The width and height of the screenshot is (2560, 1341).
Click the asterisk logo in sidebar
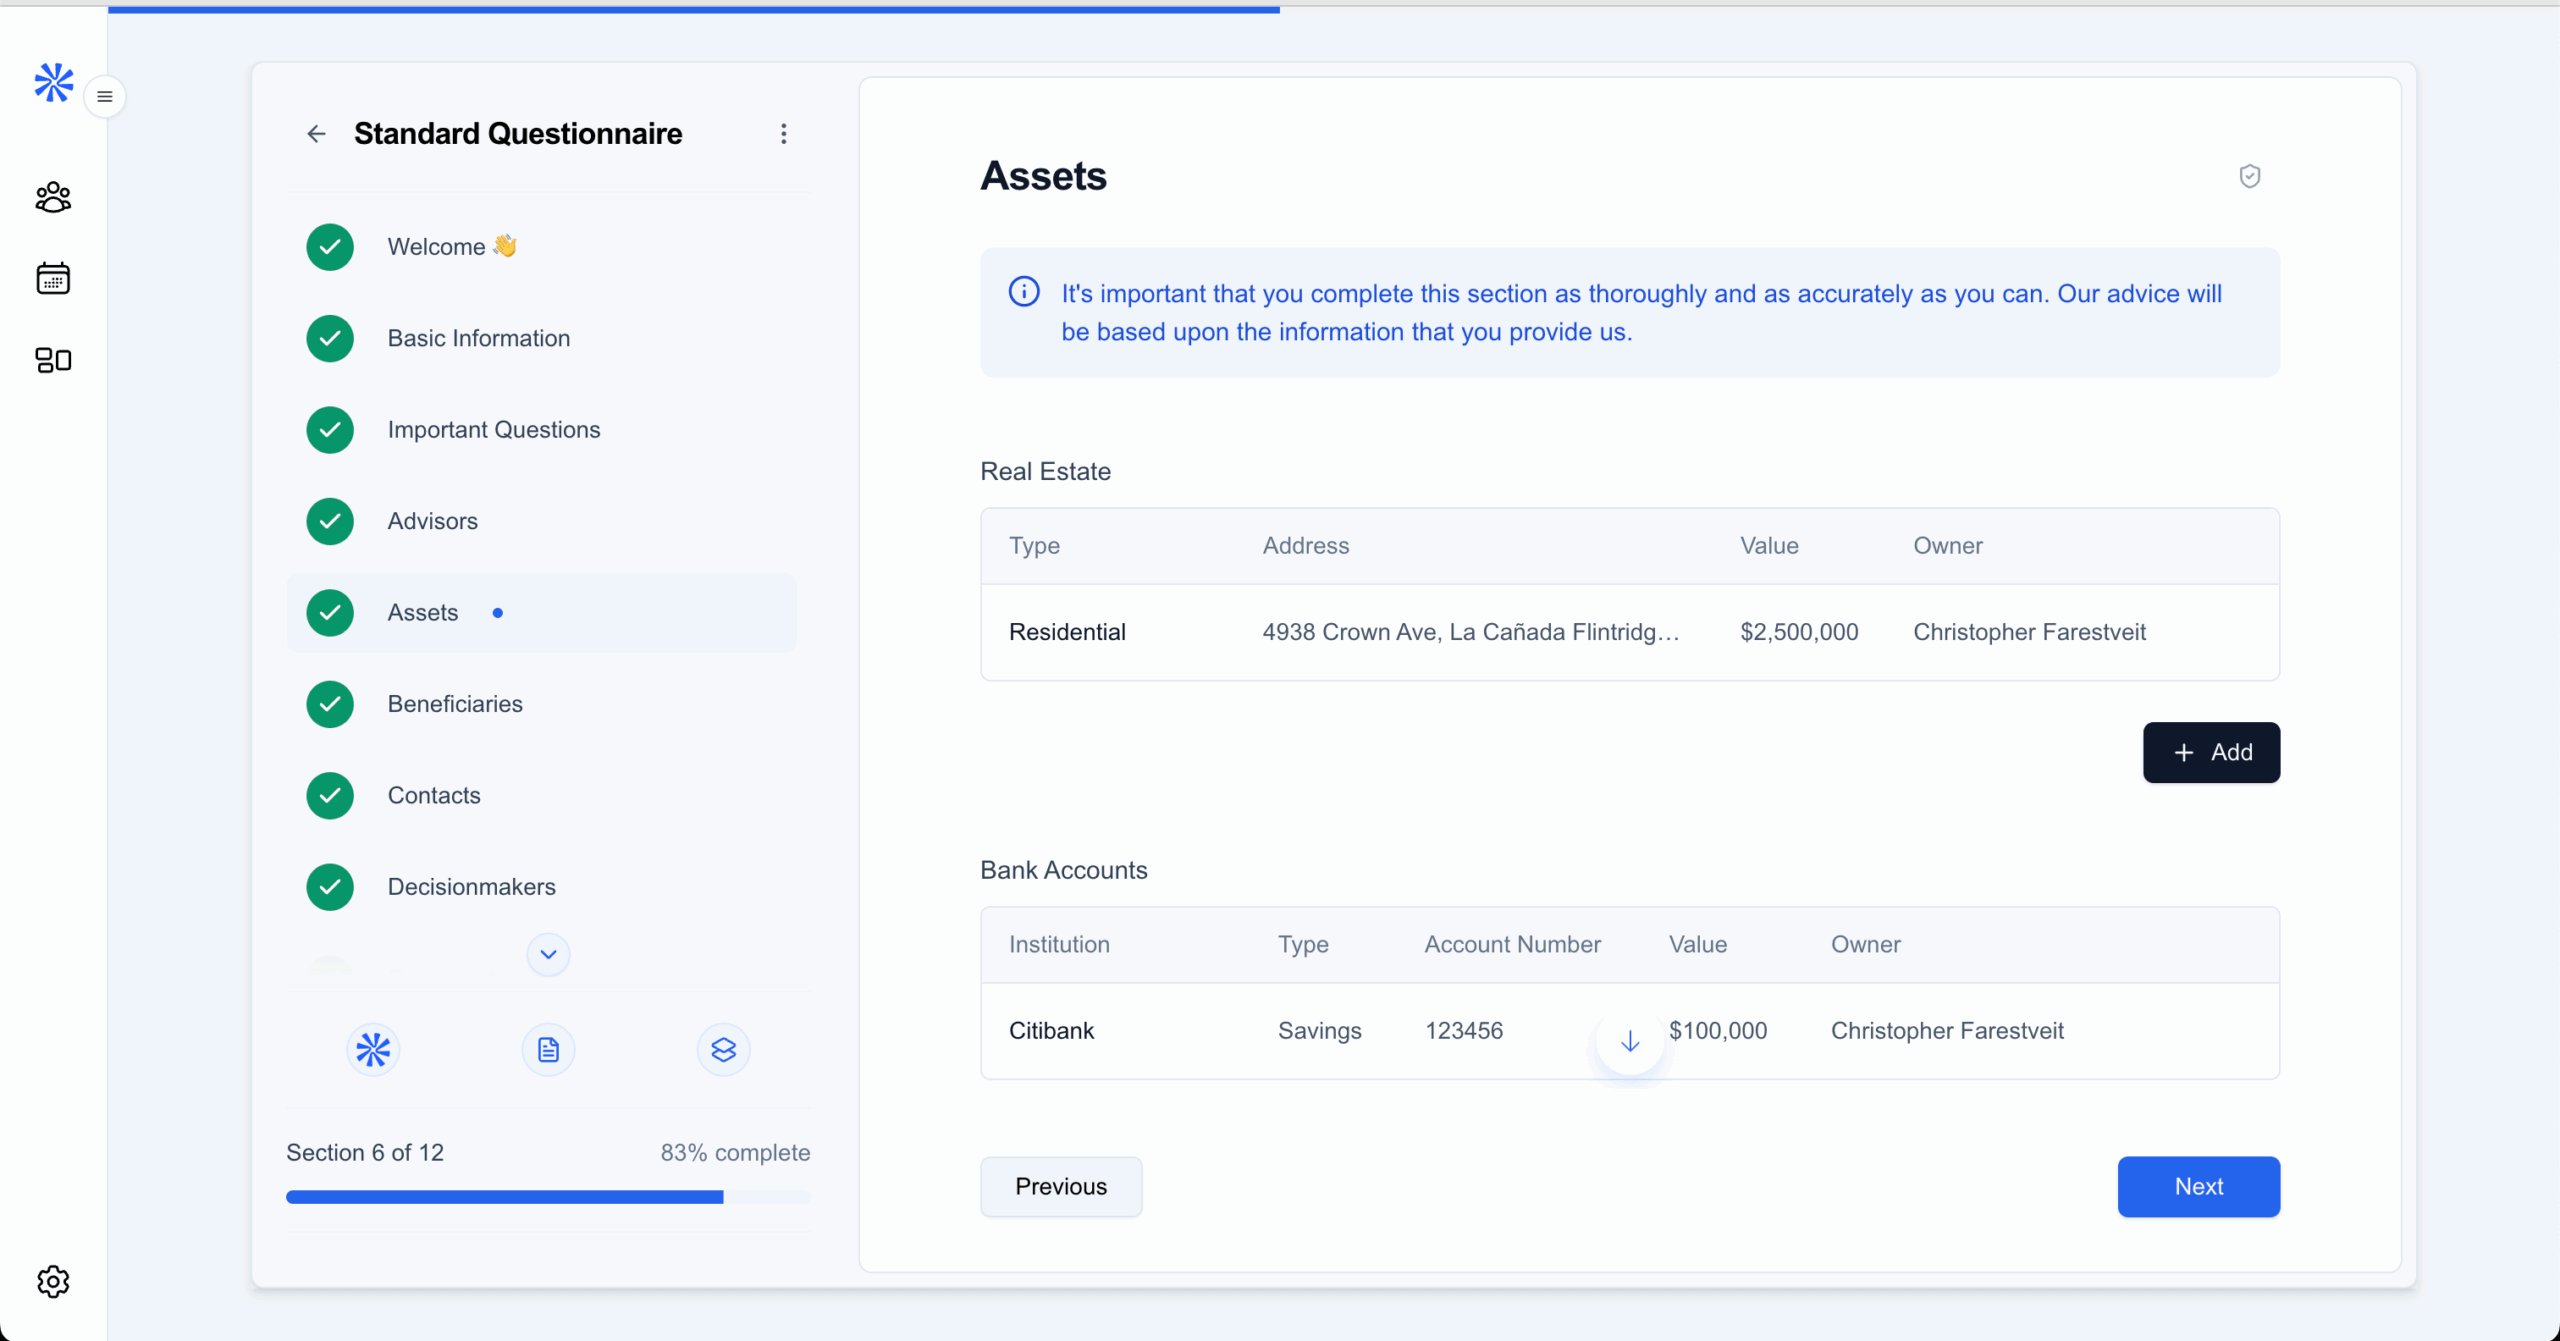tap(53, 83)
